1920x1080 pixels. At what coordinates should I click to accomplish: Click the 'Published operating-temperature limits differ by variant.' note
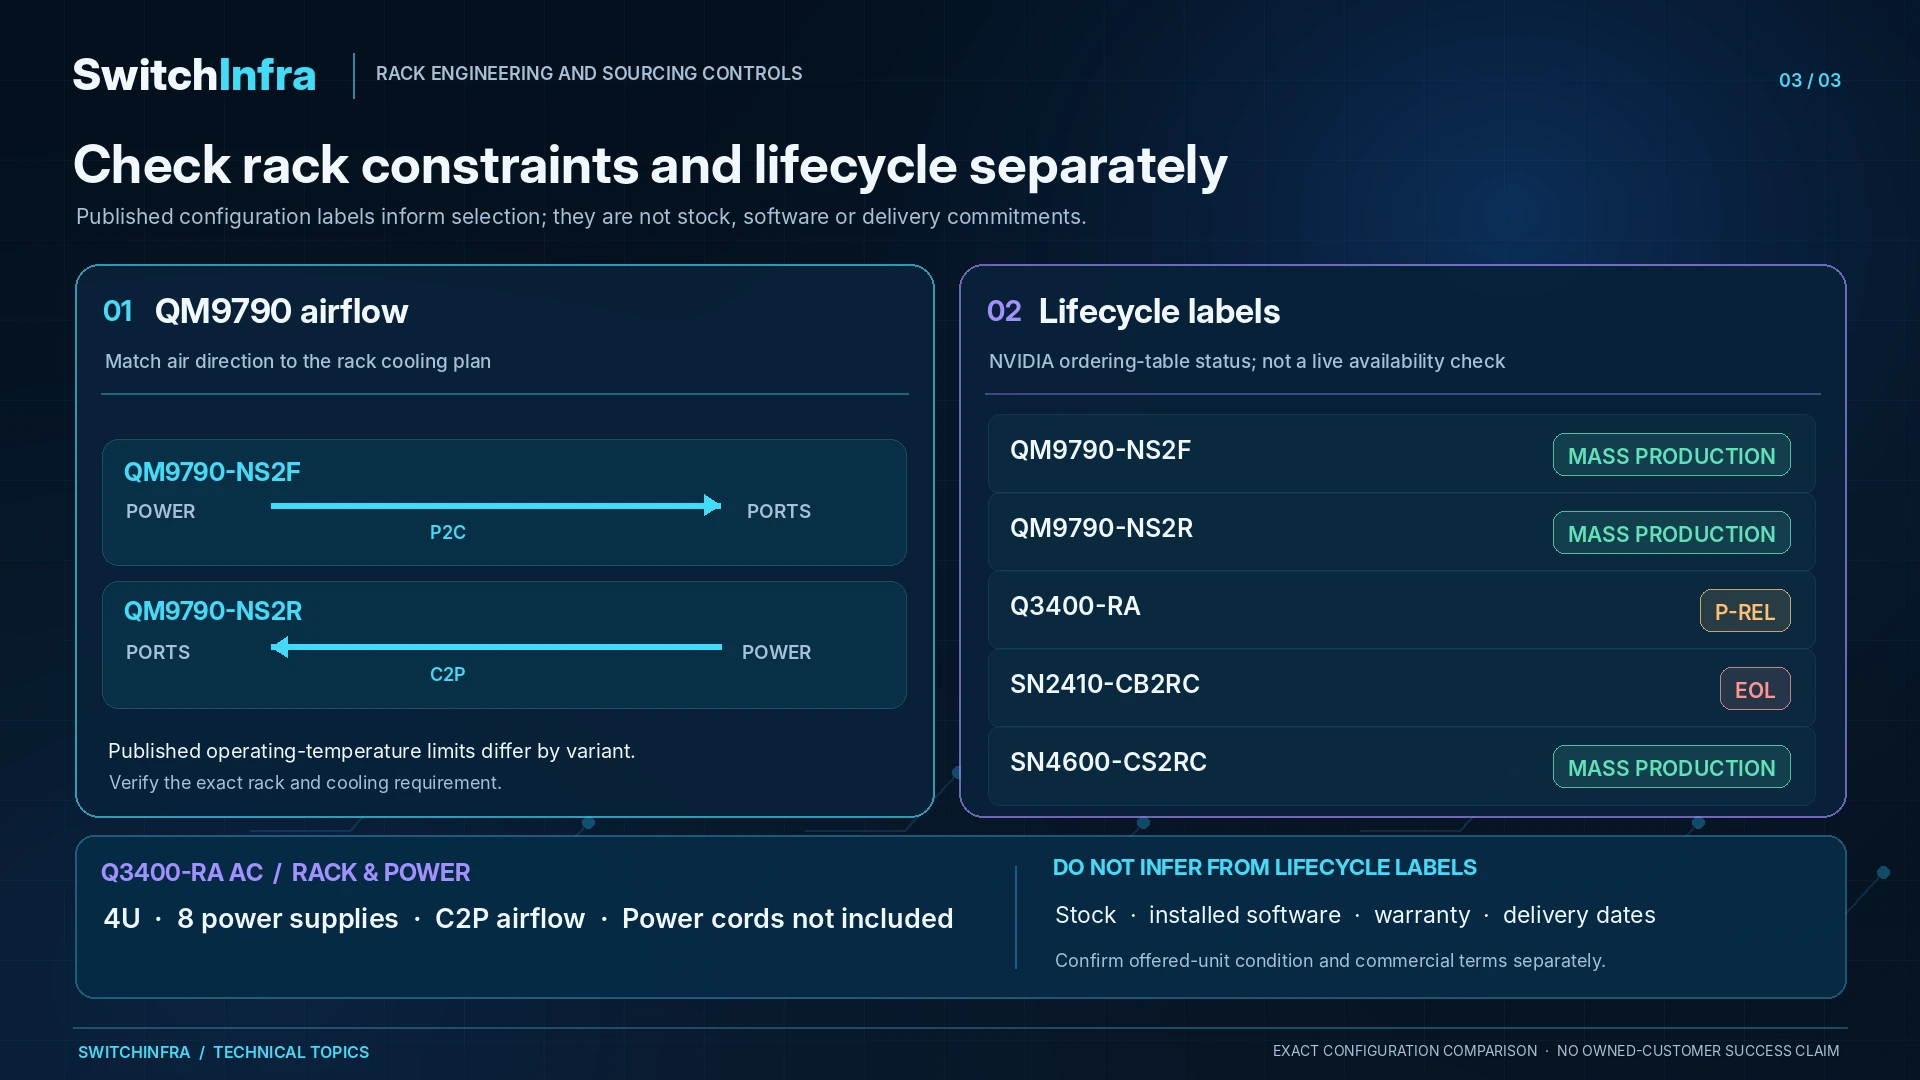[371, 751]
